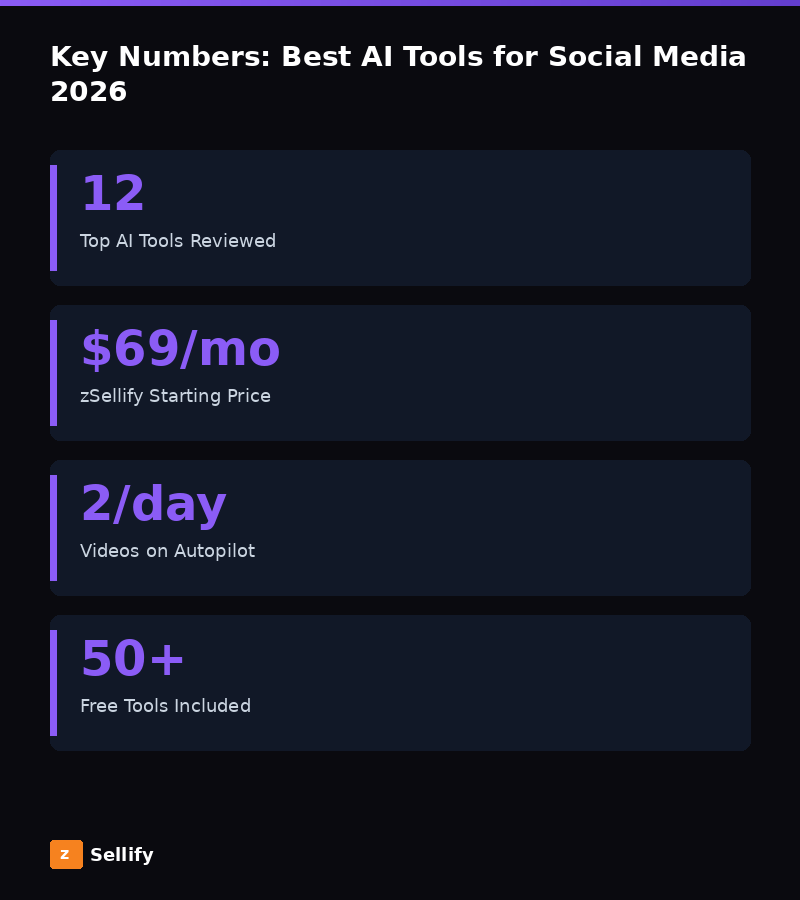The height and width of the screenshot is (900, 800).
Task: Click the purple strip at the top edge
Action: [400, 3]
